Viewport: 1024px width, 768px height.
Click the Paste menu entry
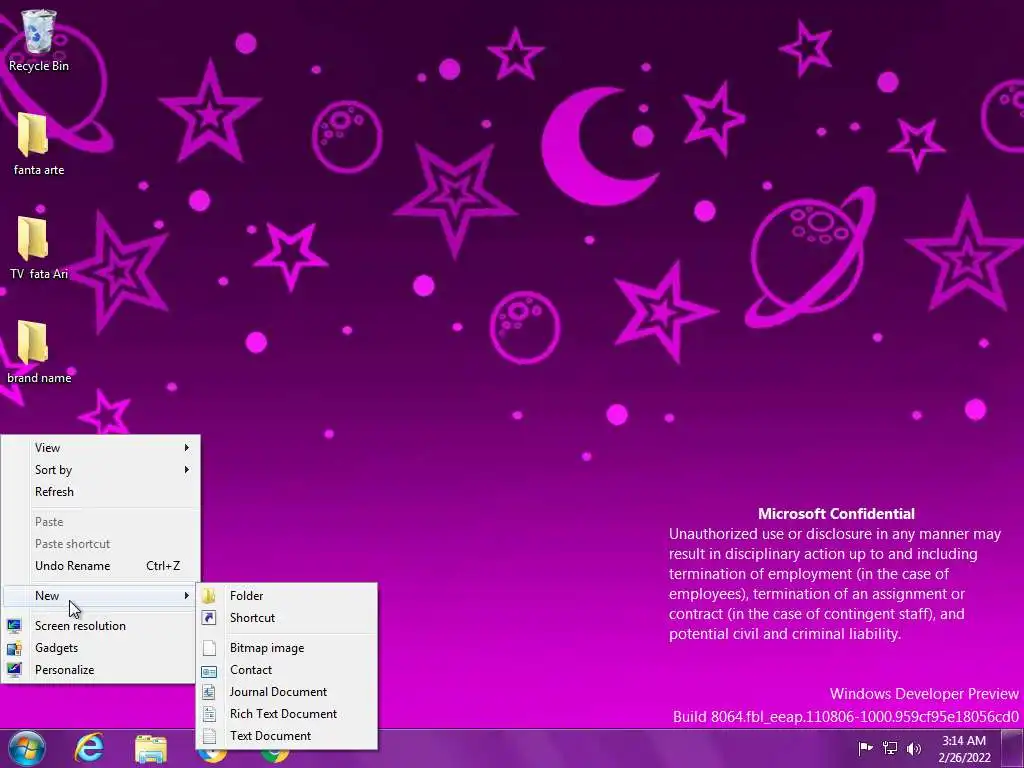[x=101, y=522]
